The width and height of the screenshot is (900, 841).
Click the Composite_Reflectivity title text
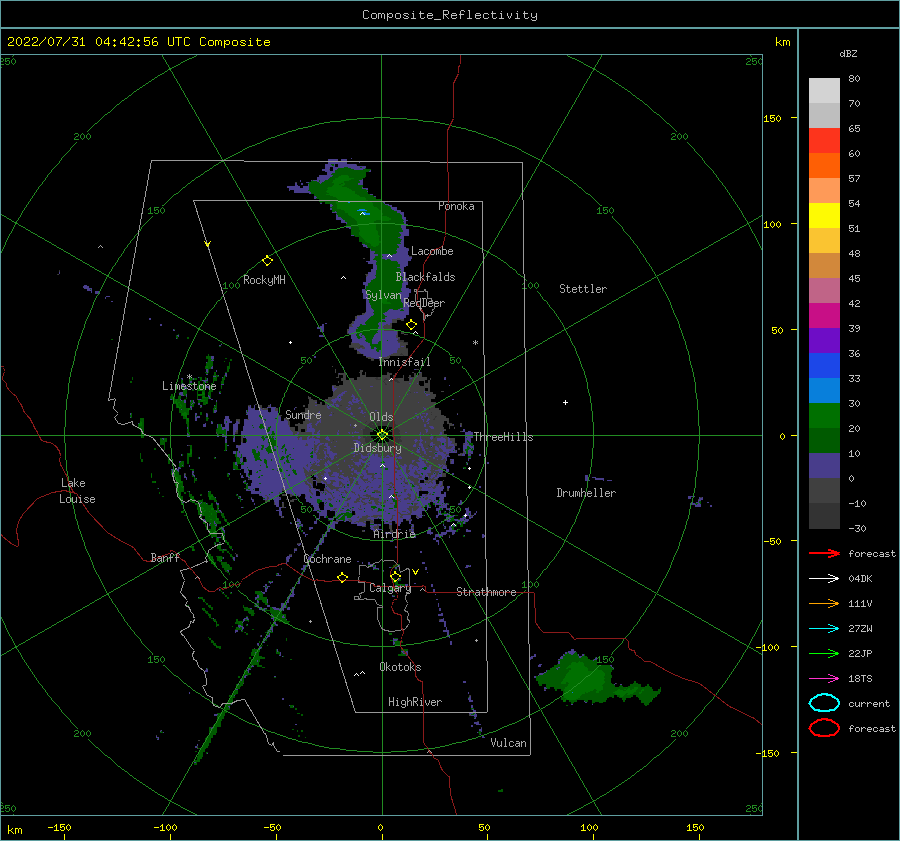[x=449, y=15]
